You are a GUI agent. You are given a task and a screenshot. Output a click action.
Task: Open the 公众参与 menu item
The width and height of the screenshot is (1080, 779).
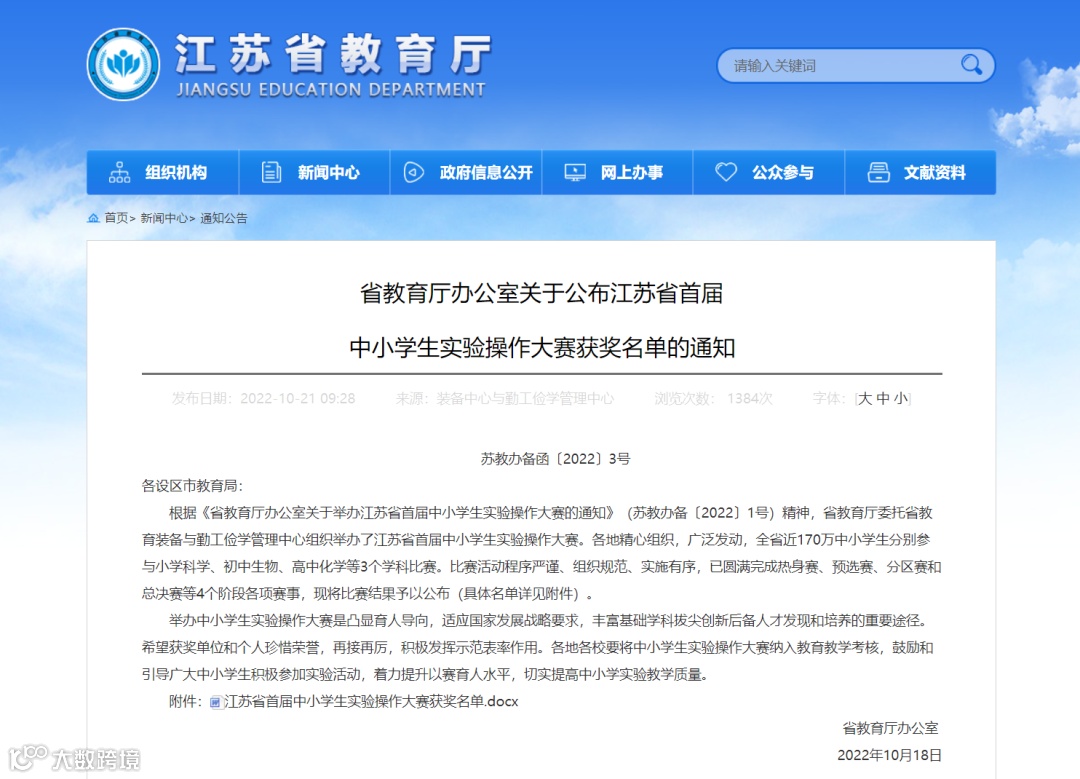[769, 172]
